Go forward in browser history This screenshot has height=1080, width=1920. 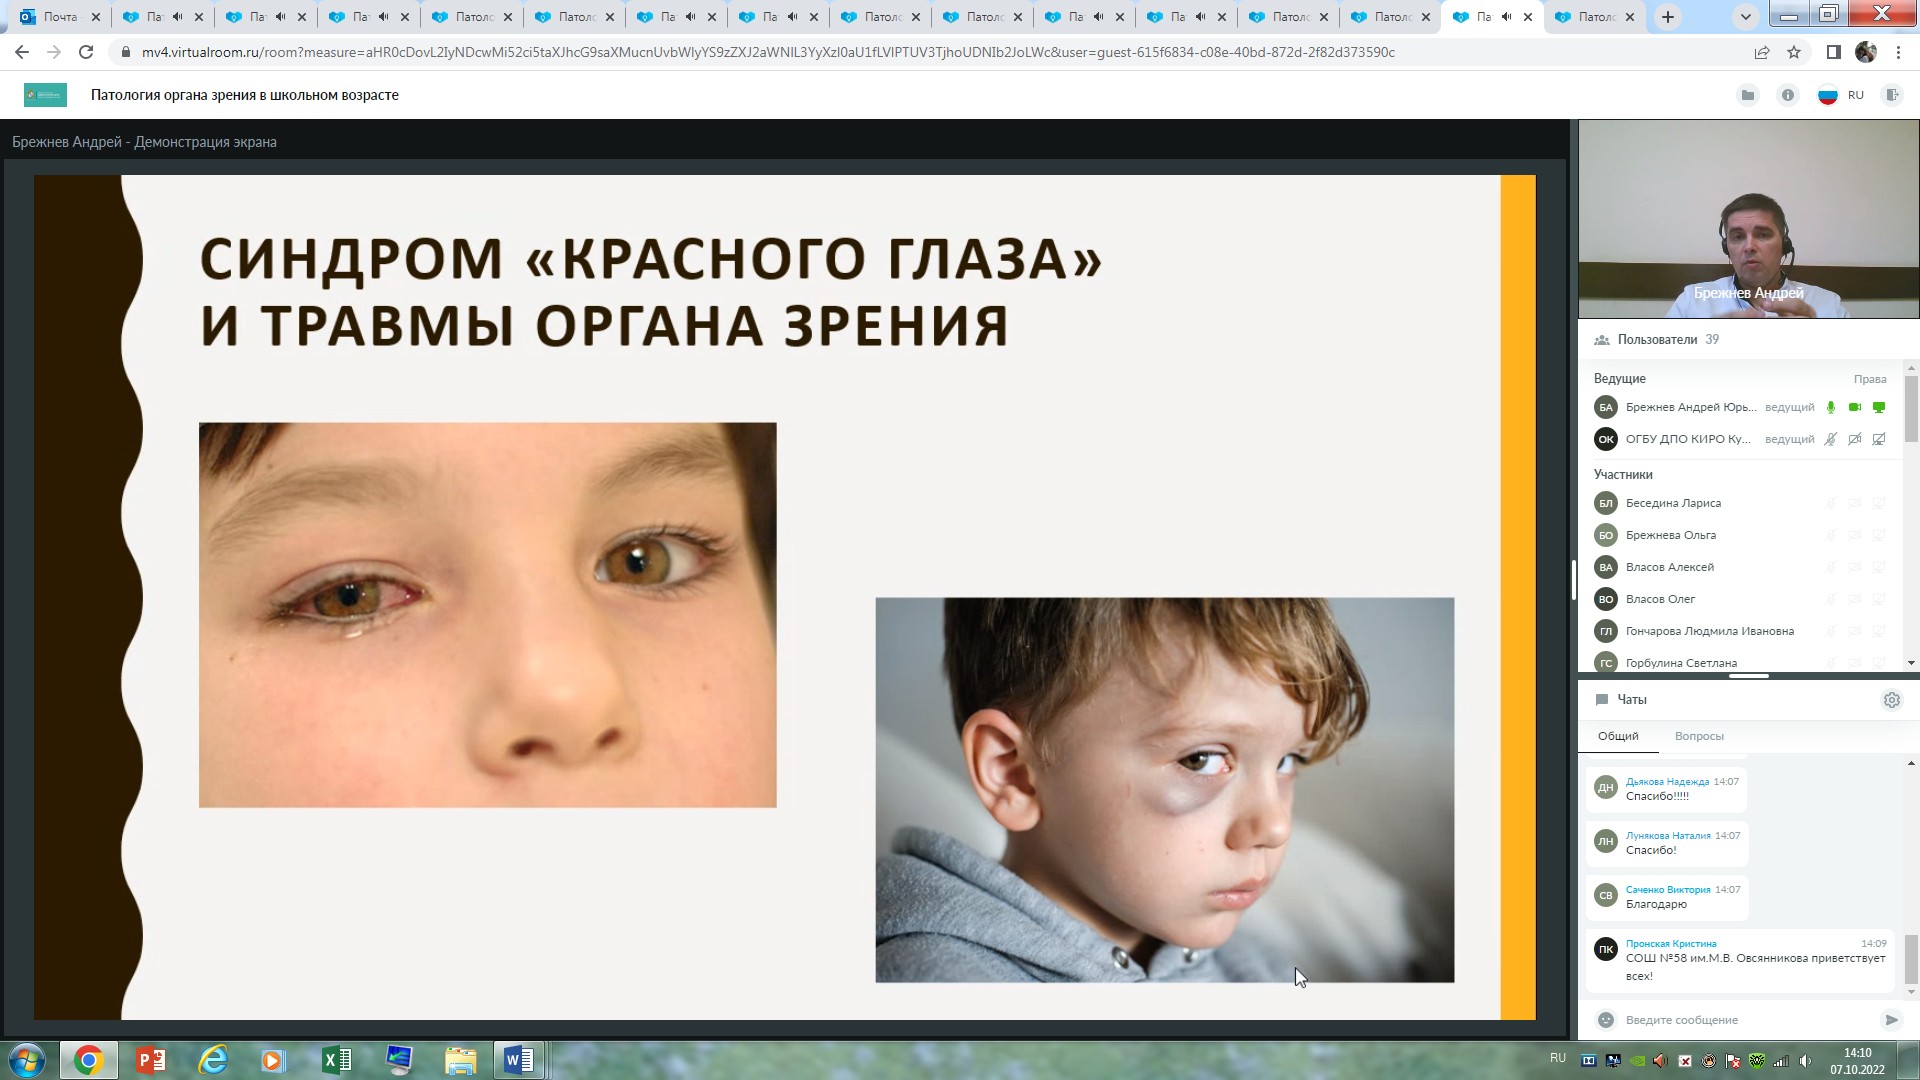54,52
